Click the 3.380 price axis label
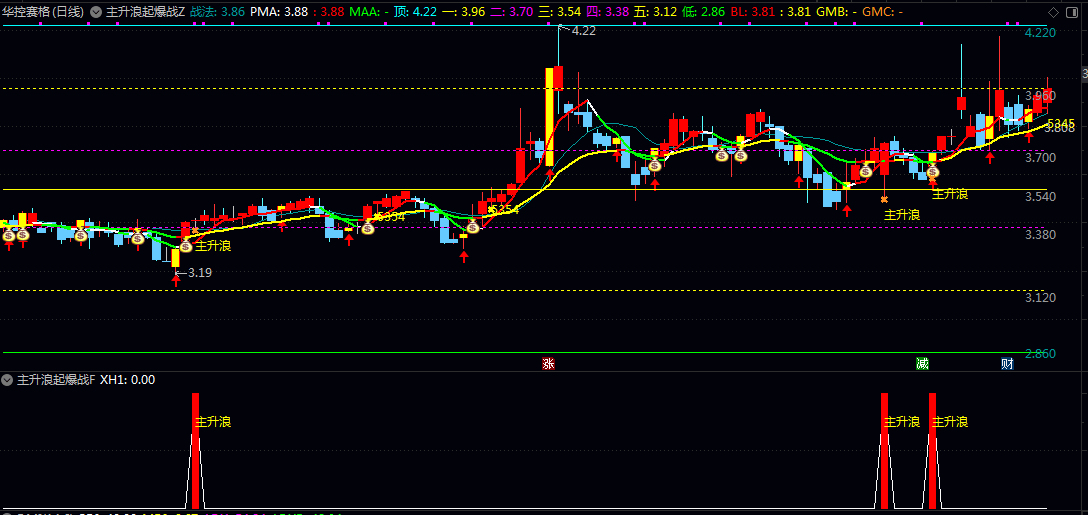 1040,235
